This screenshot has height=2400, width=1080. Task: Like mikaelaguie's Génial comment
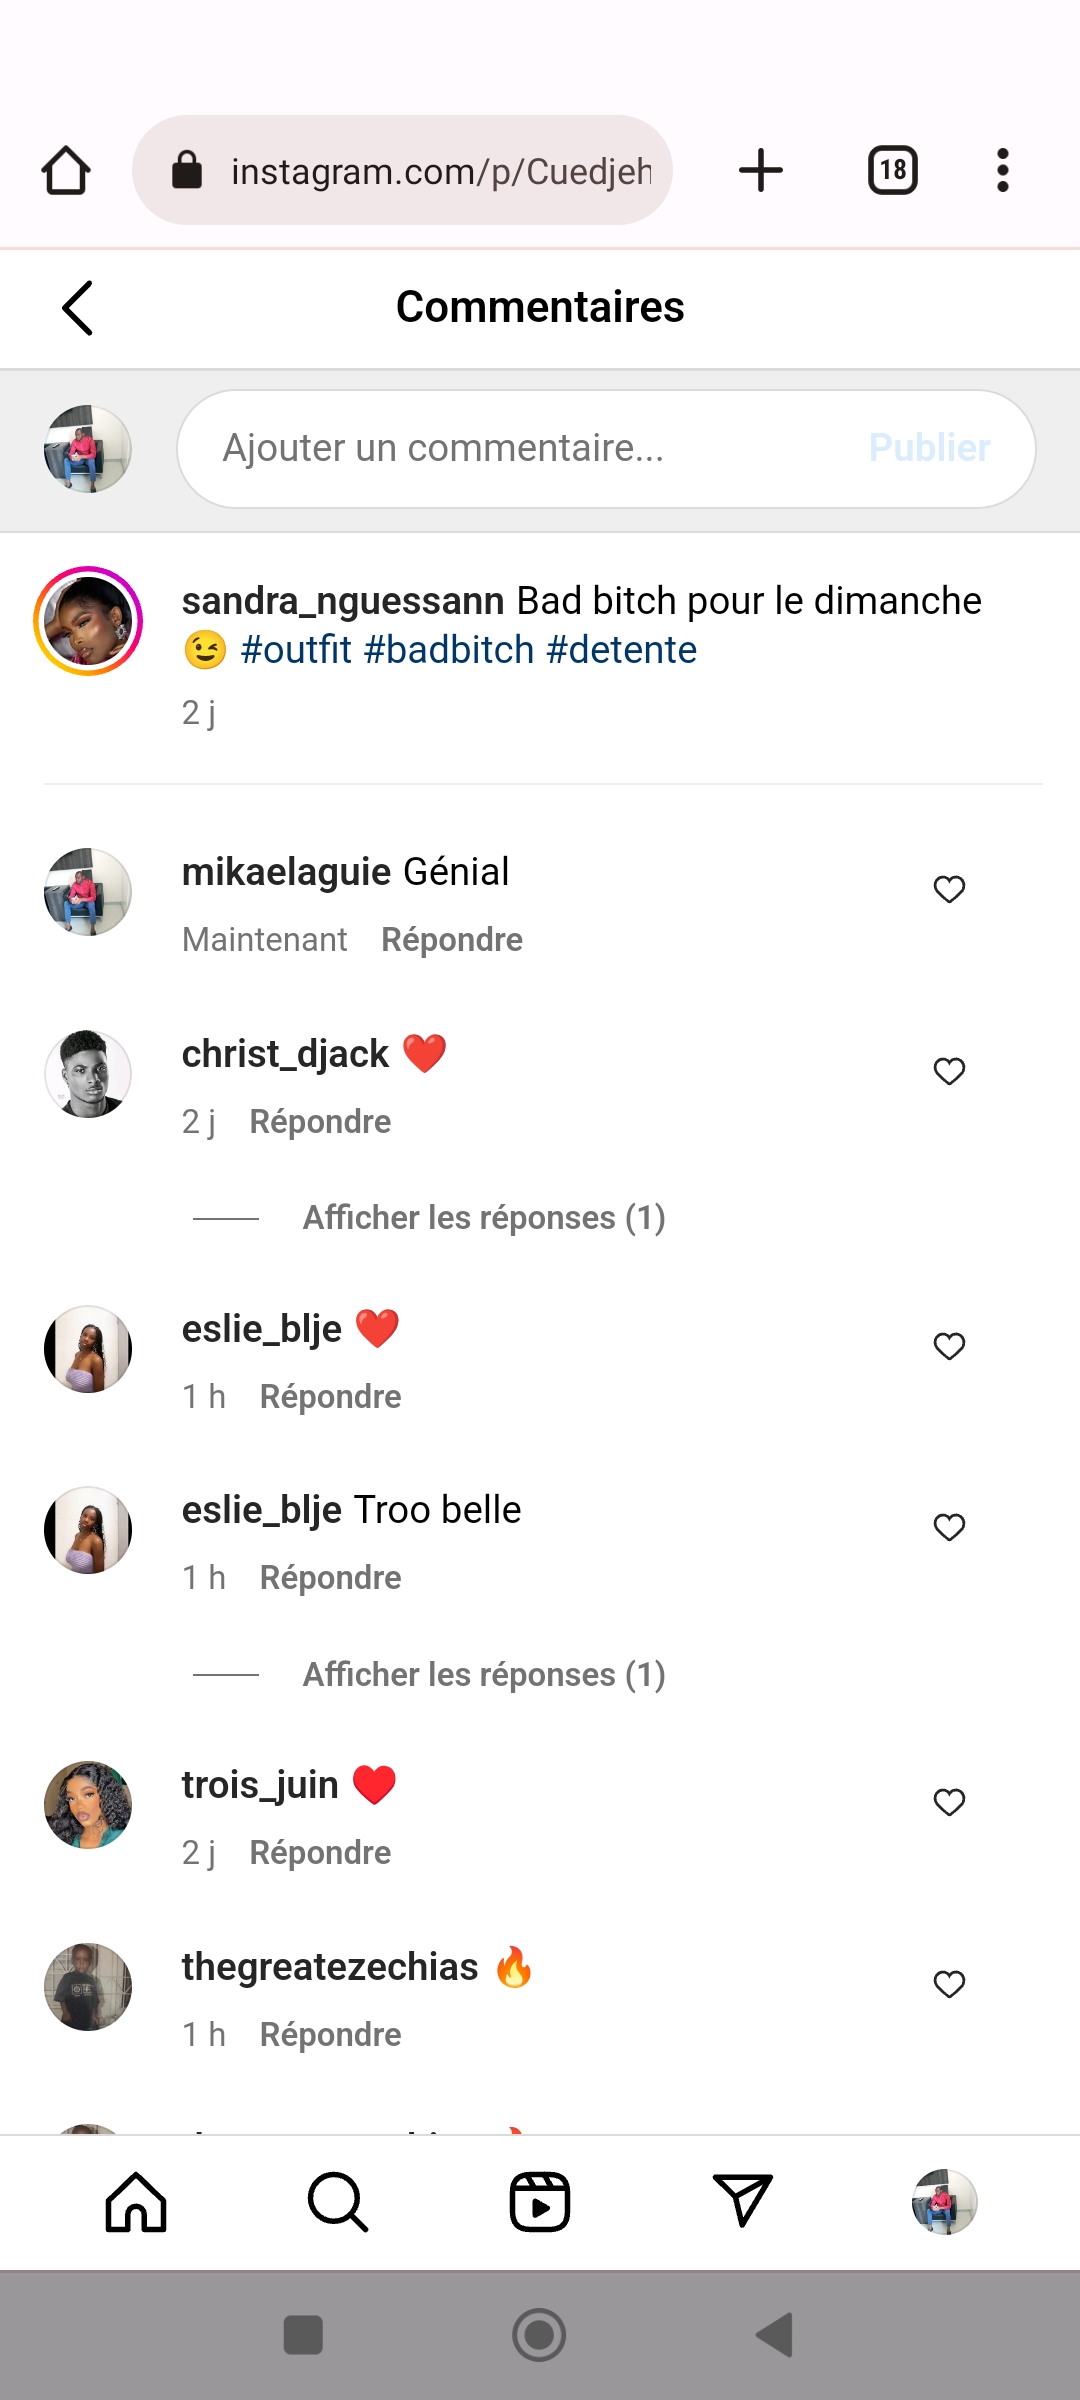[x=949, y=889]
